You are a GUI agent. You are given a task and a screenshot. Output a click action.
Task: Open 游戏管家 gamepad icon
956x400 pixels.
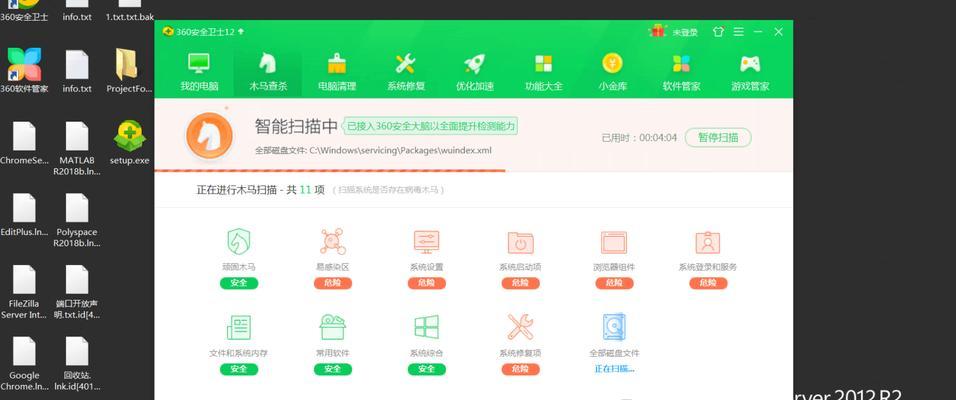pyautogui.click(x=750, y=63)
